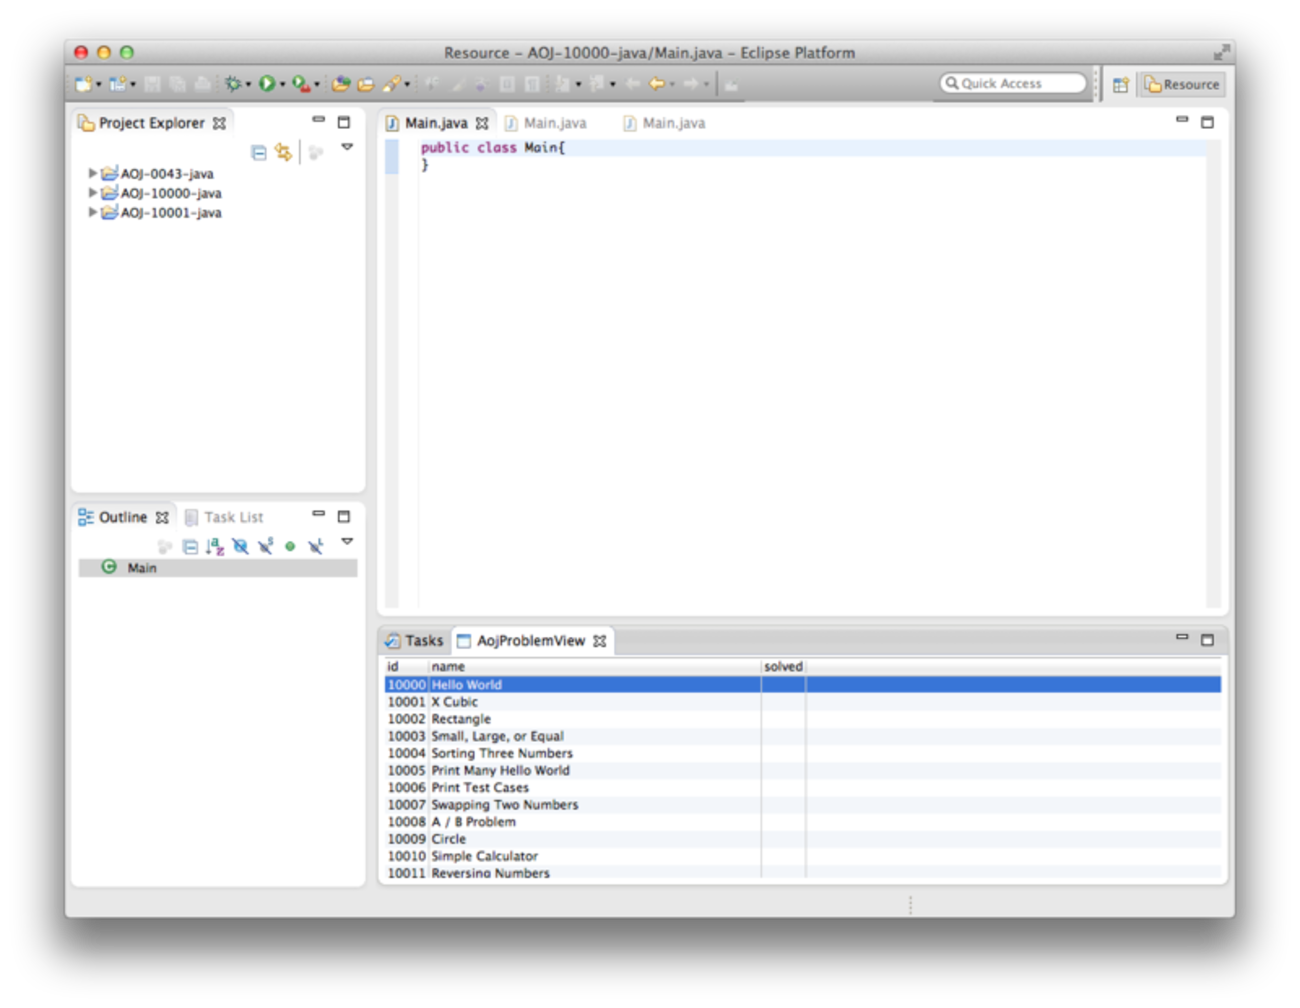The height and width of the screenshot is (1008, 1300).
Task: Click the Open Type folder icon in toolbar
Action: click(341, 84)
